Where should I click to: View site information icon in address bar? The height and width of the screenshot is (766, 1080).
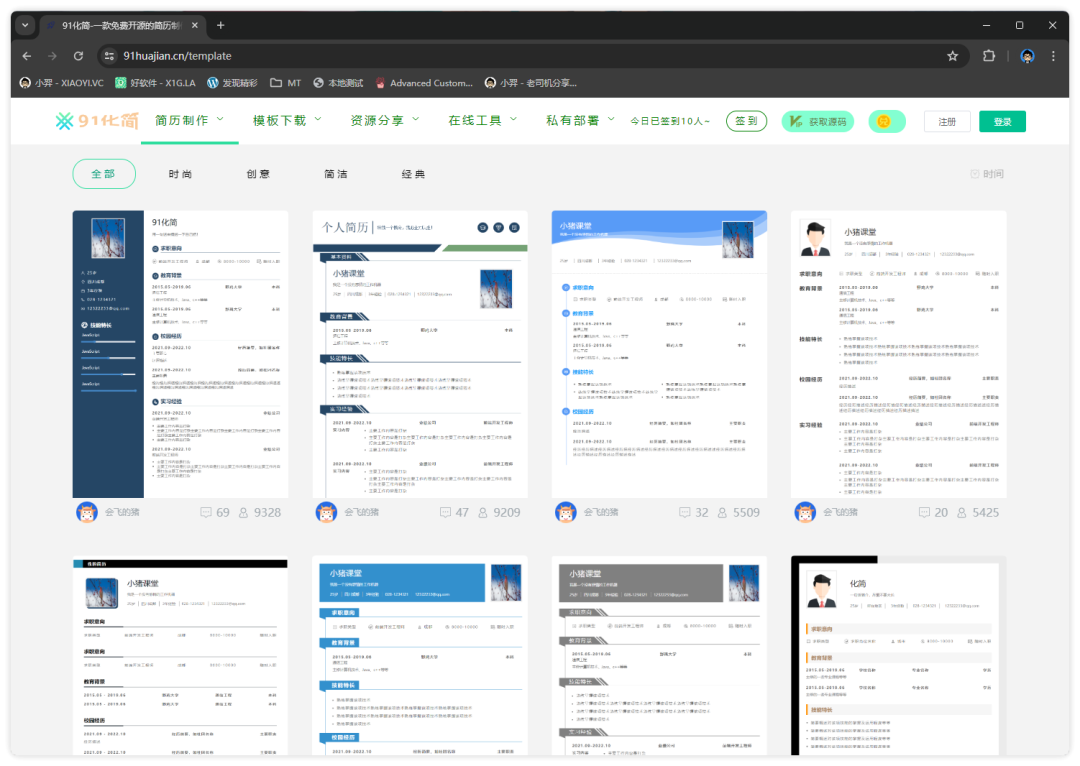point(109,56)
